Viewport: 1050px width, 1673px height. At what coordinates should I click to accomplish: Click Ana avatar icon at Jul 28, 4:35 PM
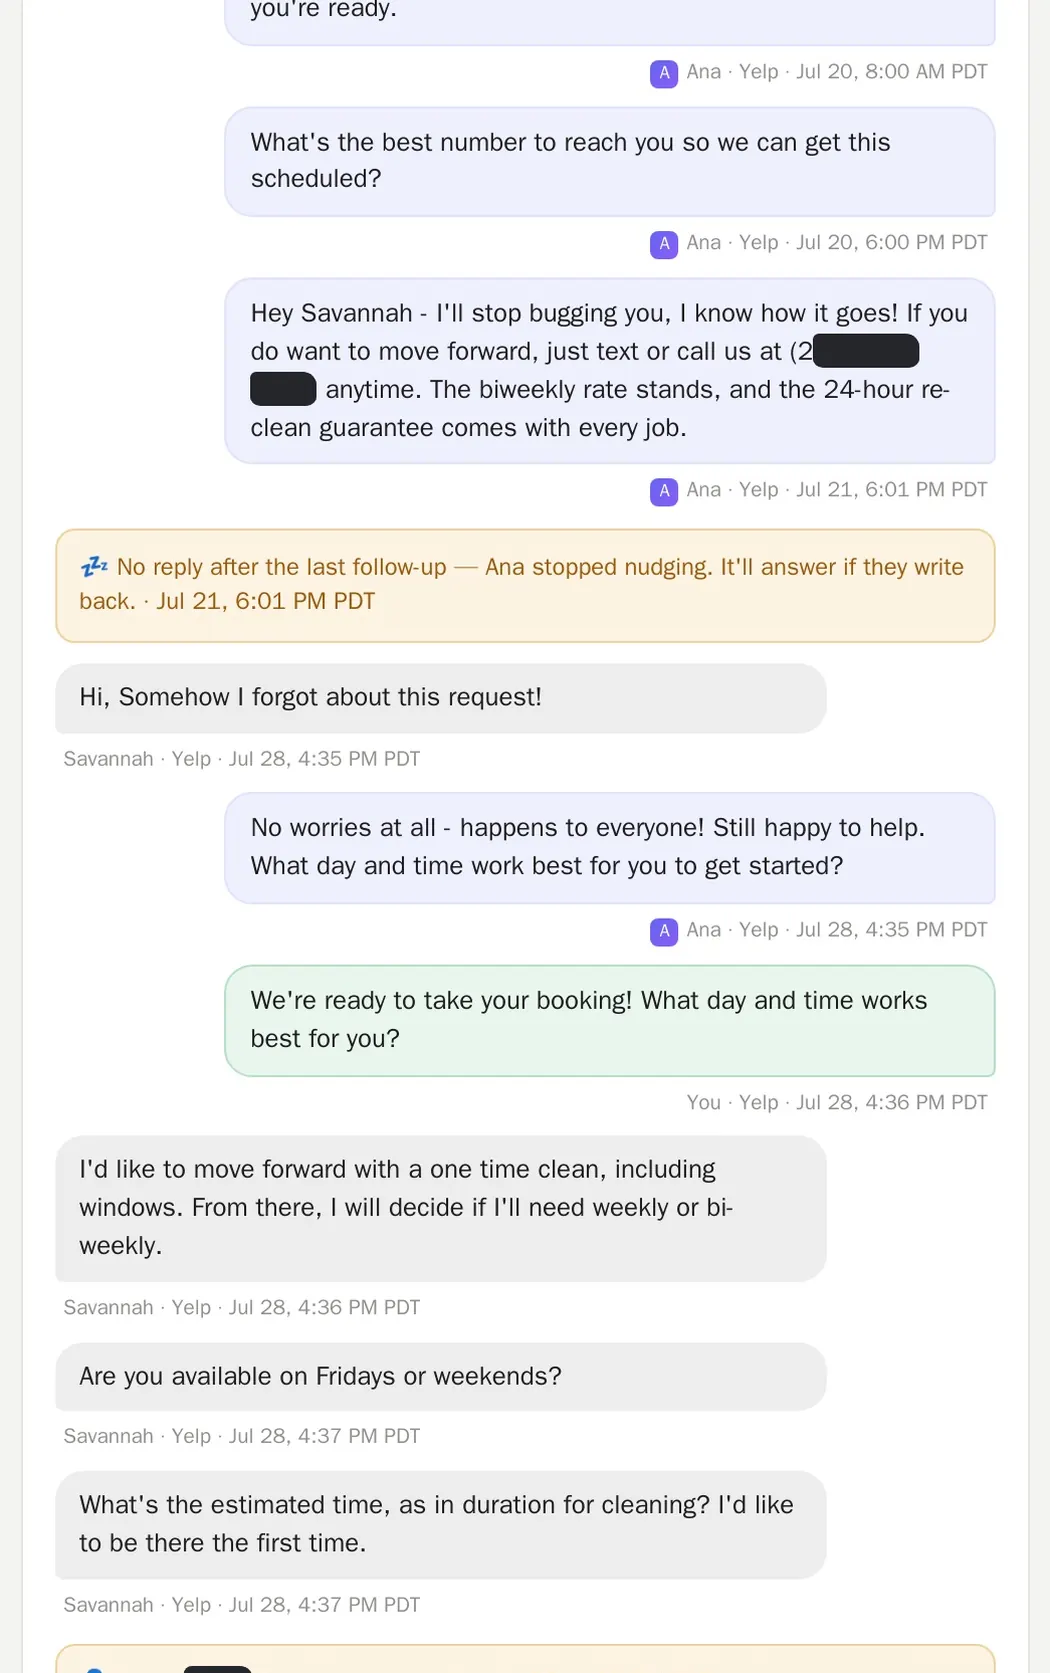[x=664, y=931]
